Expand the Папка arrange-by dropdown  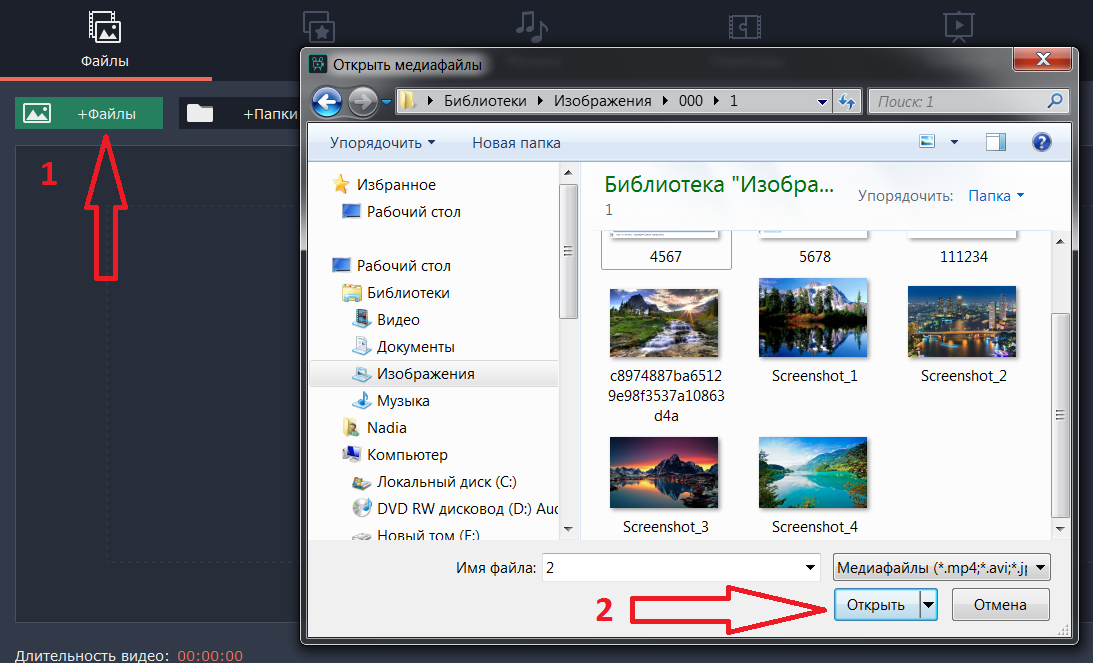[x=996, y=196]
